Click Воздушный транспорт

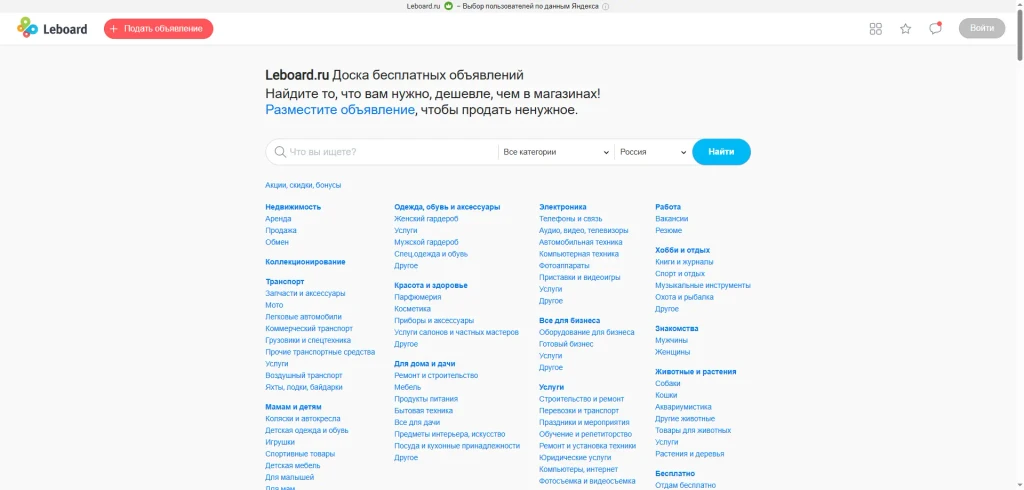click(304, 376)
